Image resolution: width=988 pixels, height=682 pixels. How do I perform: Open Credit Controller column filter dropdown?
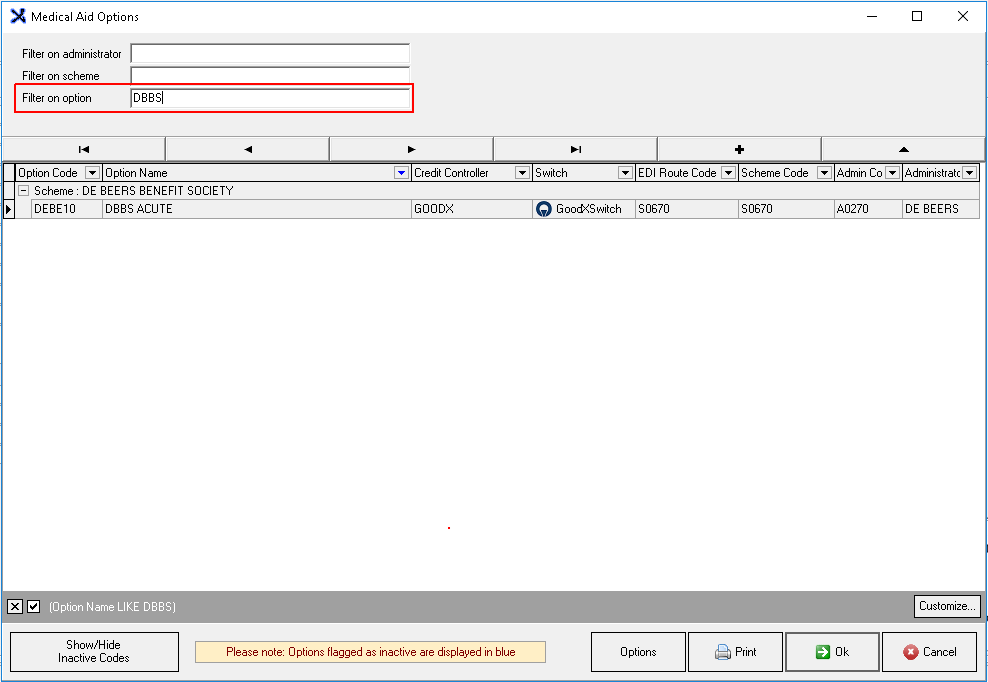[x=522, y=173]
